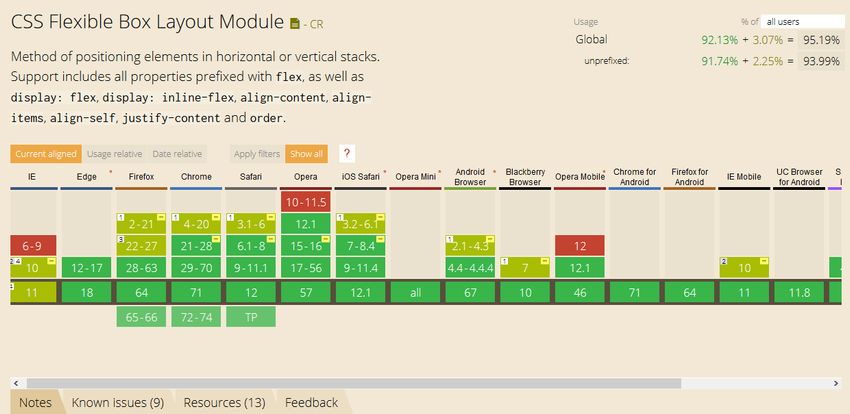Click the UC Browser for Android header

[x=800, y=177]
